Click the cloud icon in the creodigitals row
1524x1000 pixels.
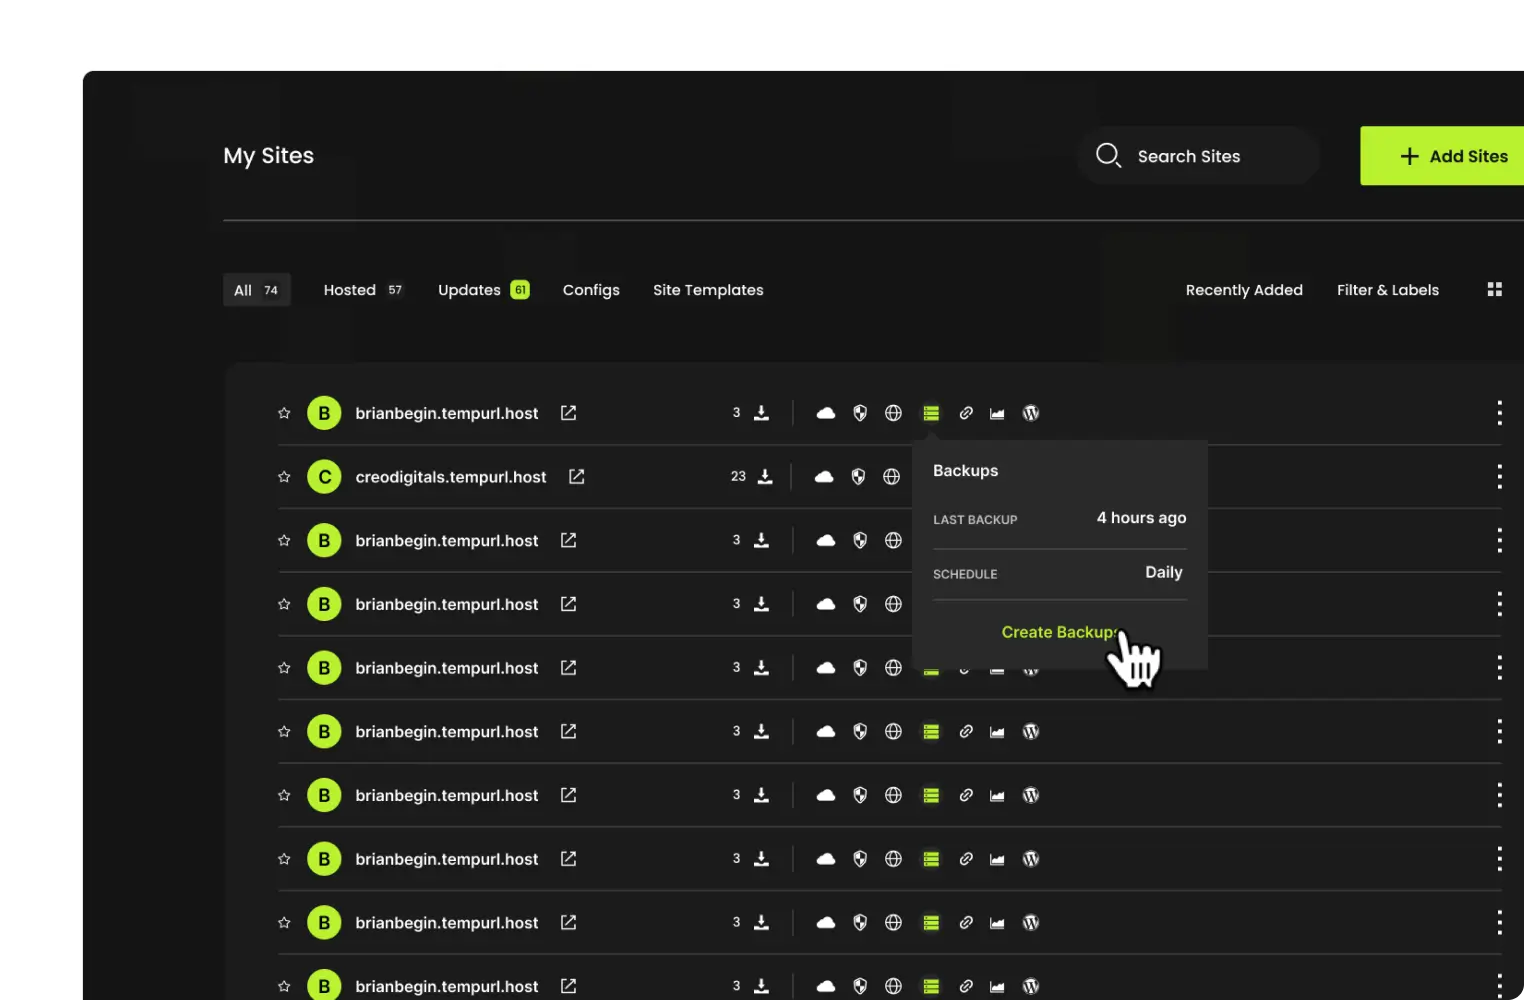pyautogui.click(x=824, y=477)
